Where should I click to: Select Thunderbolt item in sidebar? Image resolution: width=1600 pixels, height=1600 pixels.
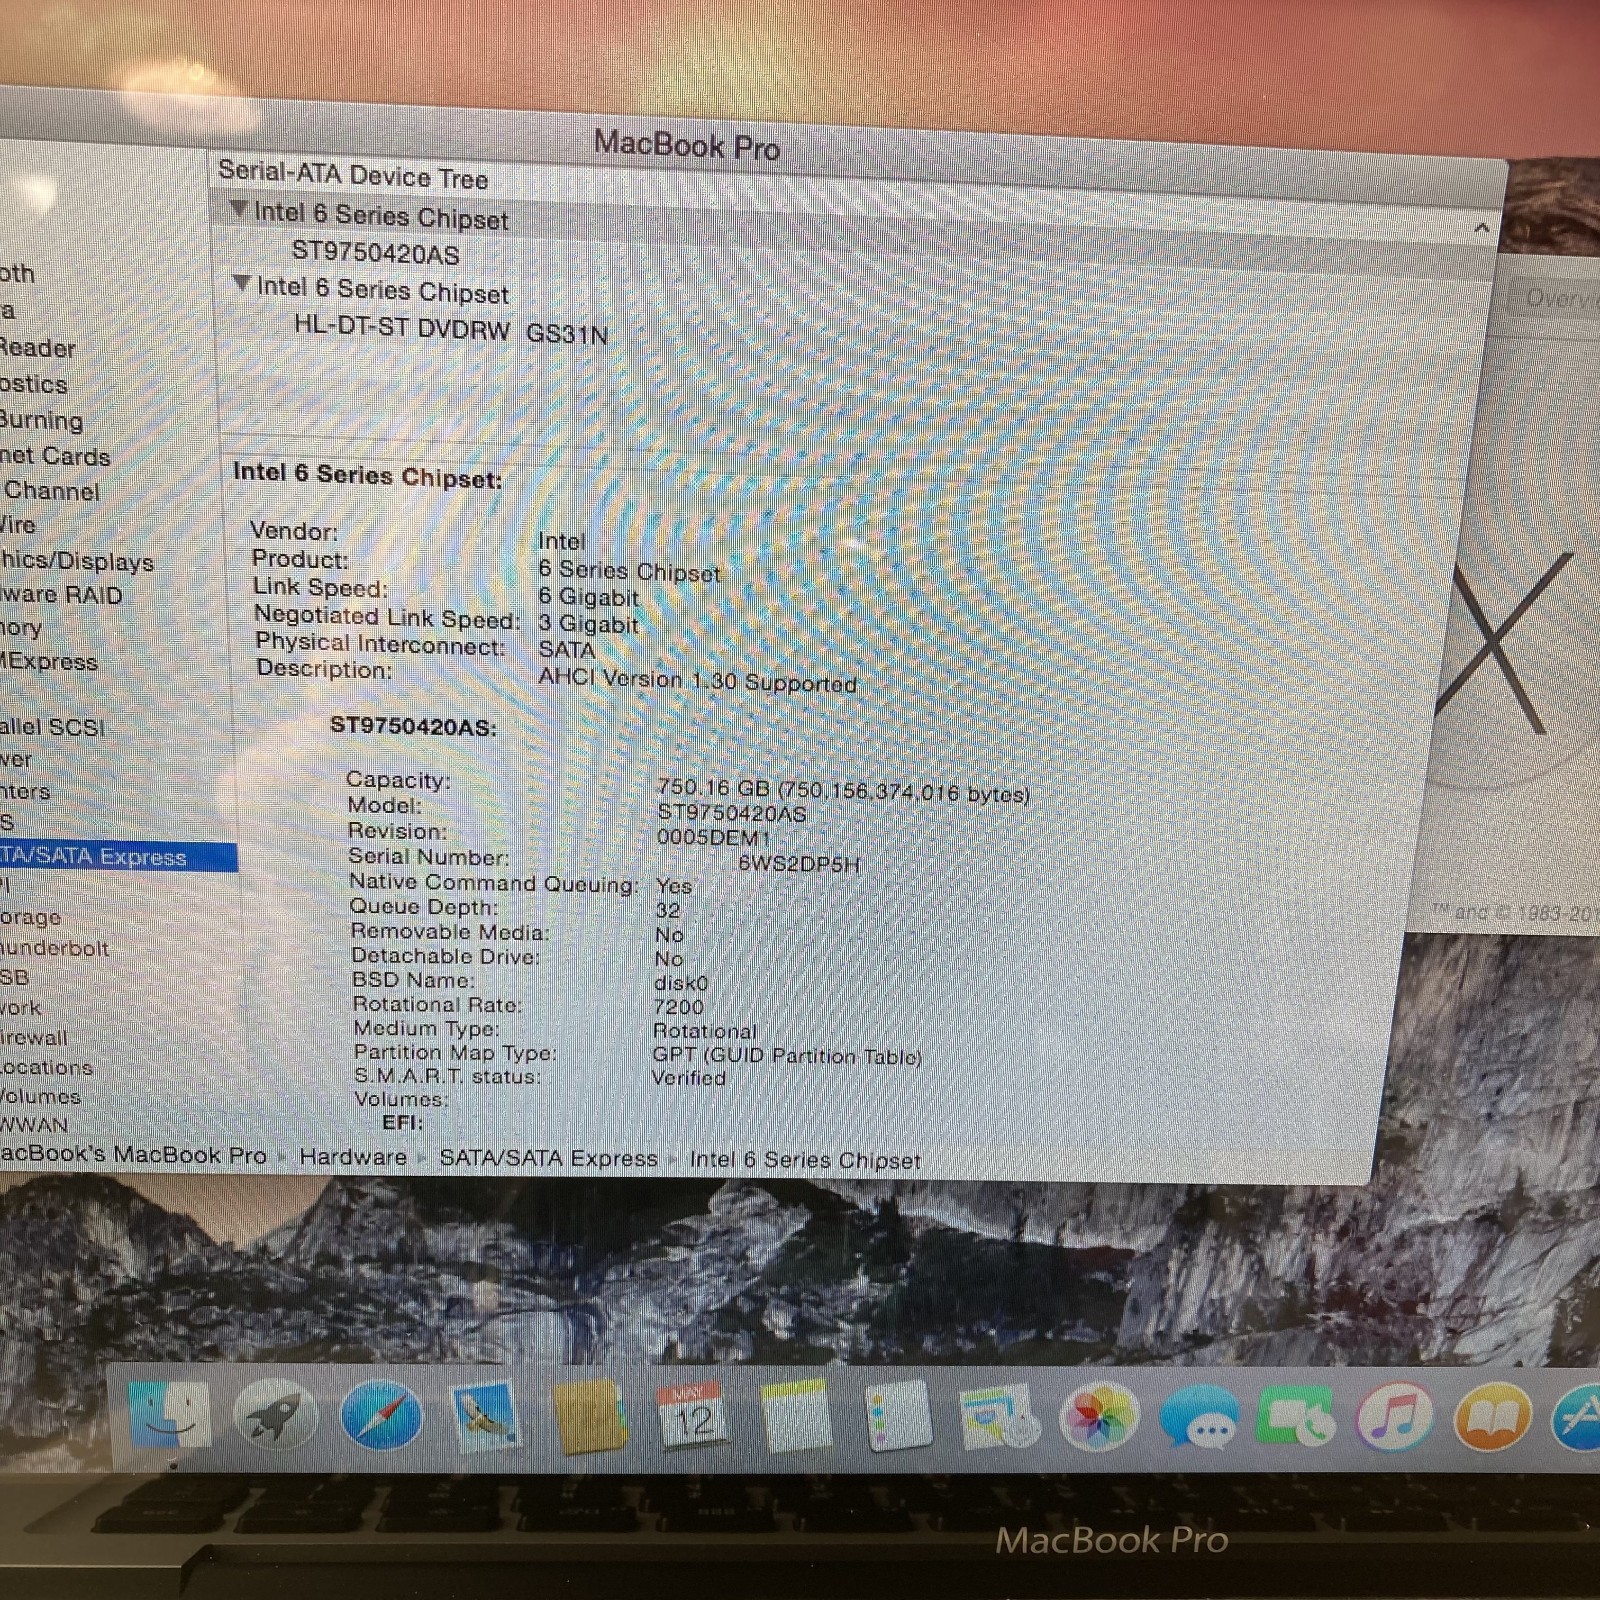tap(54, 948)
